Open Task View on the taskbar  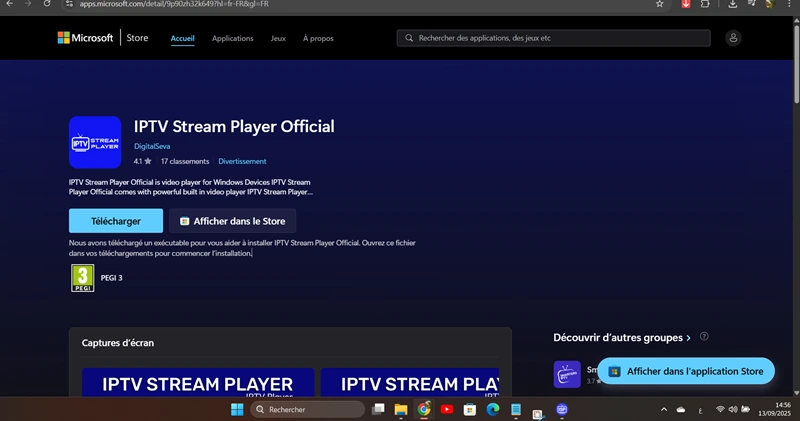coord(378,409)
